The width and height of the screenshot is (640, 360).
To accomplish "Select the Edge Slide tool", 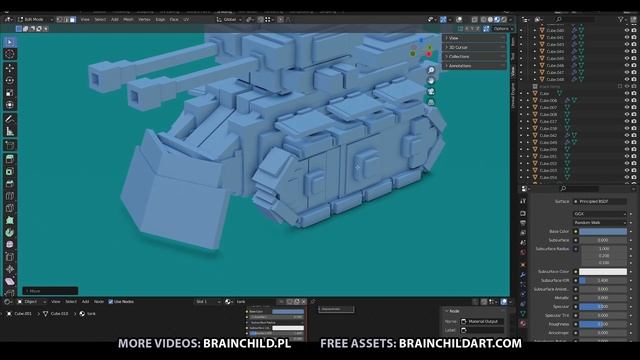I will click(10, 257).
